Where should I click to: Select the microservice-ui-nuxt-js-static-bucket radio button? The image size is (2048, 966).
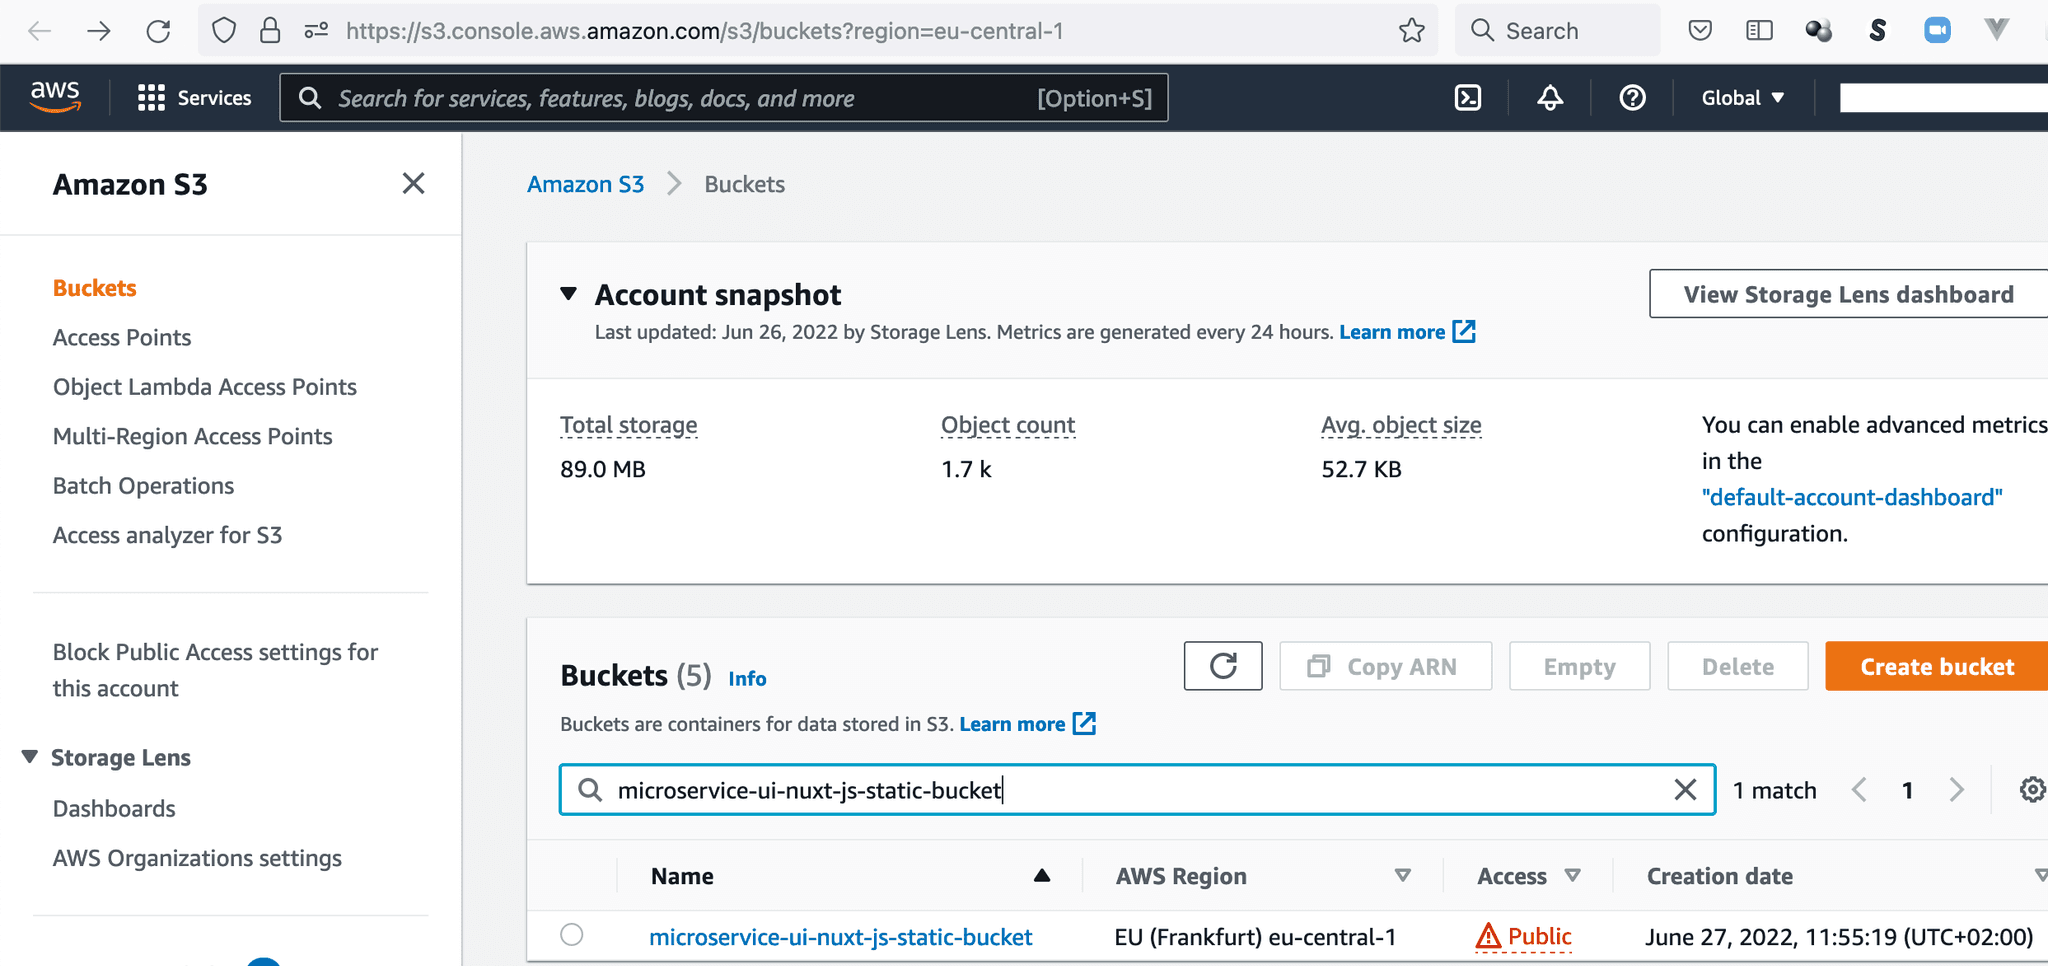point(572,935)
